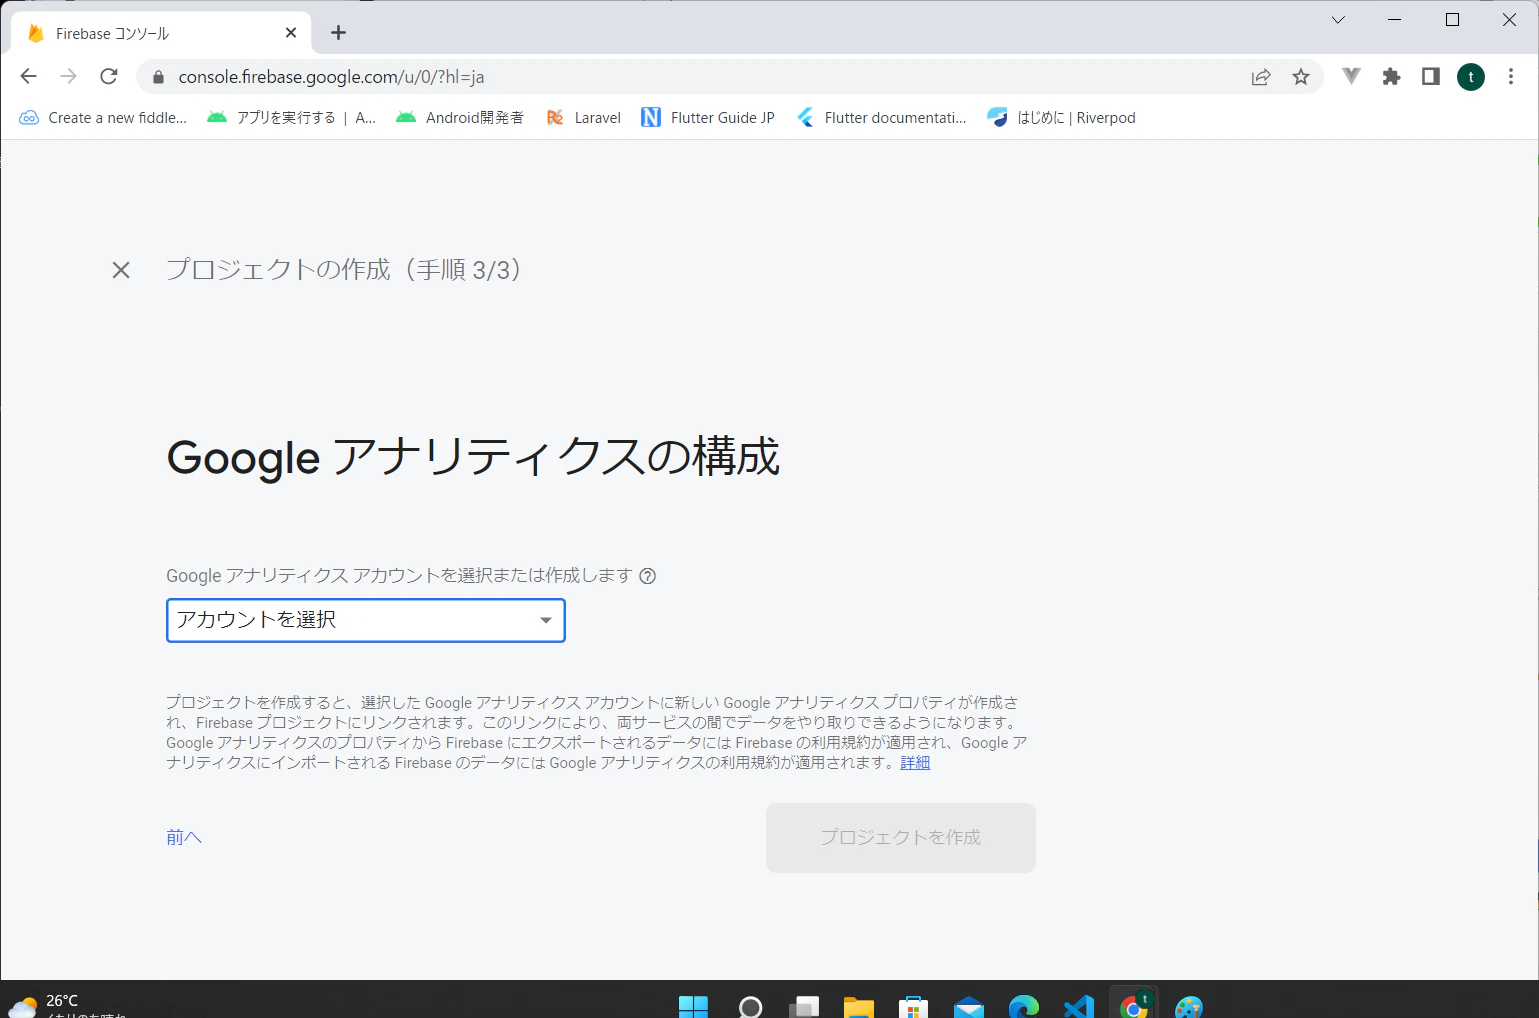Reload the page with the refresh icon
The width and height of the screenshot is (1539, 1018).
click(x=109, y=77)
